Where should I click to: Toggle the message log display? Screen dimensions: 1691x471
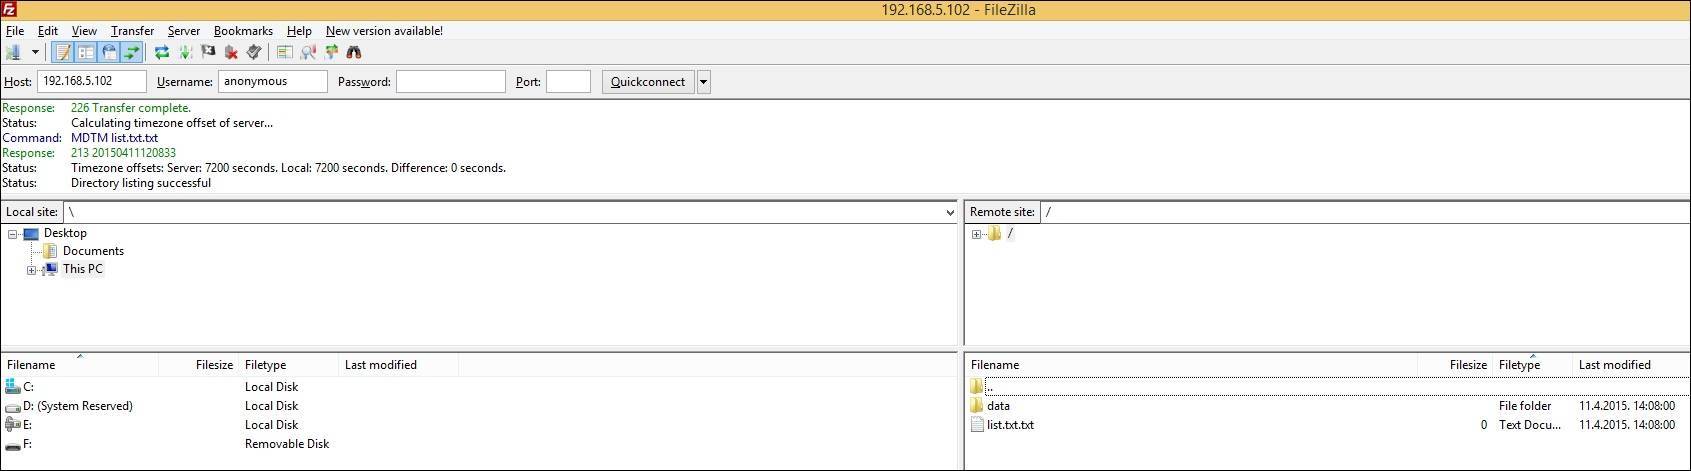(x=63, y=52)
